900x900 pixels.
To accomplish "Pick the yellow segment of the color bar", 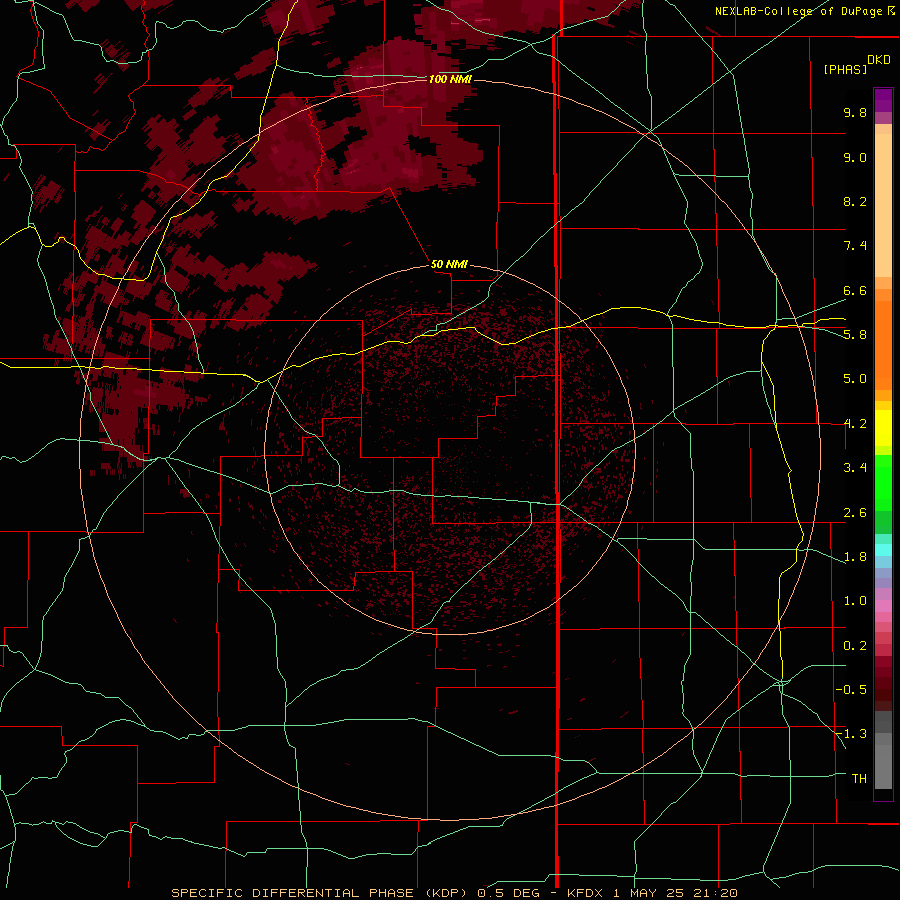I will (x=883, y=428).
